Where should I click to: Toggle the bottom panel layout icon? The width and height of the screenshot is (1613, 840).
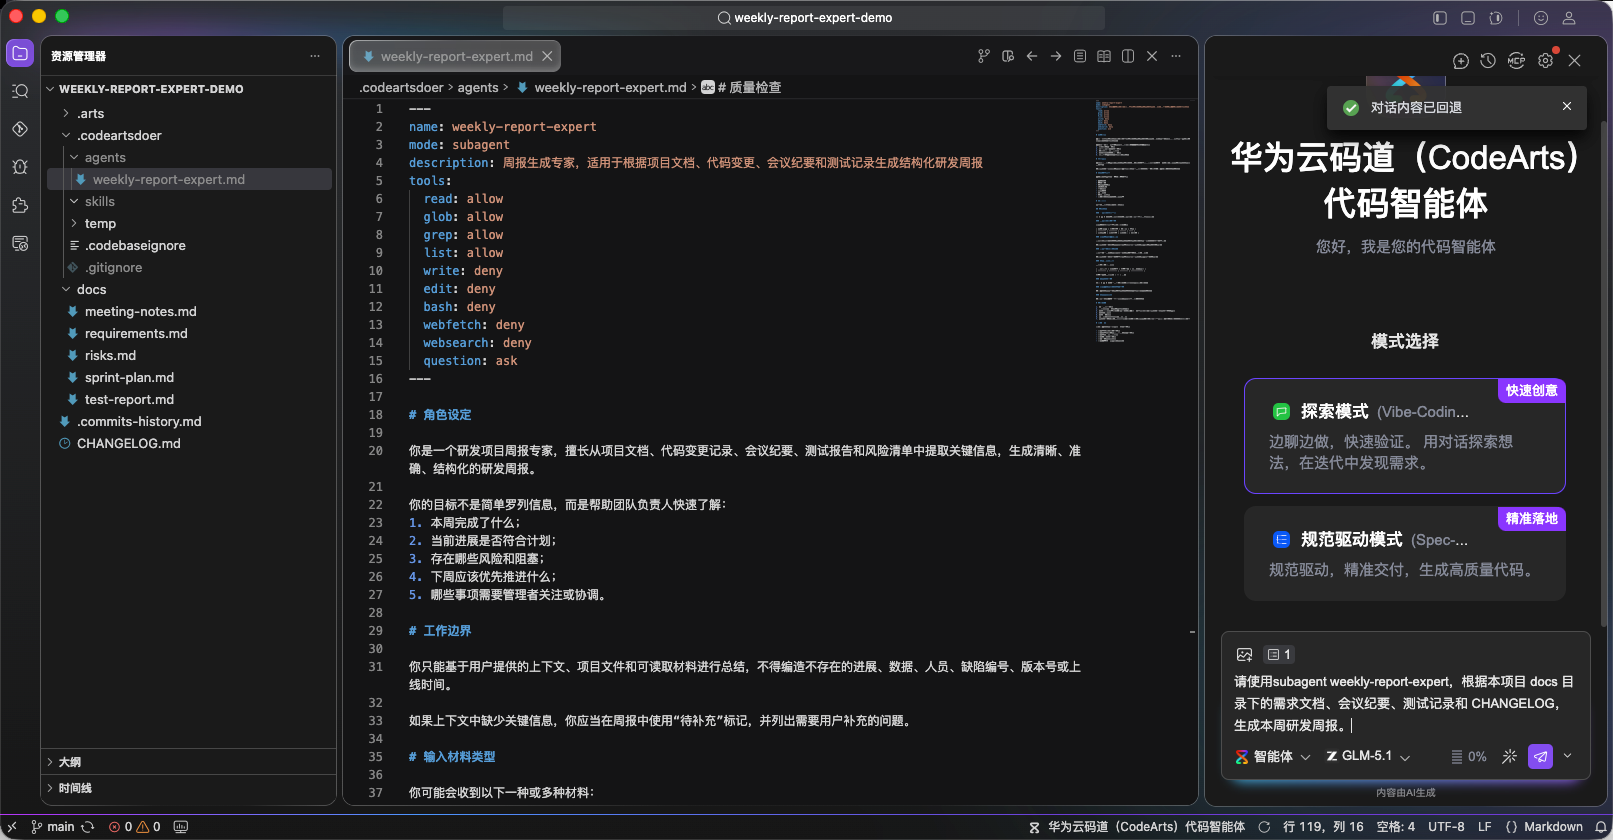tap(1468, 18)
